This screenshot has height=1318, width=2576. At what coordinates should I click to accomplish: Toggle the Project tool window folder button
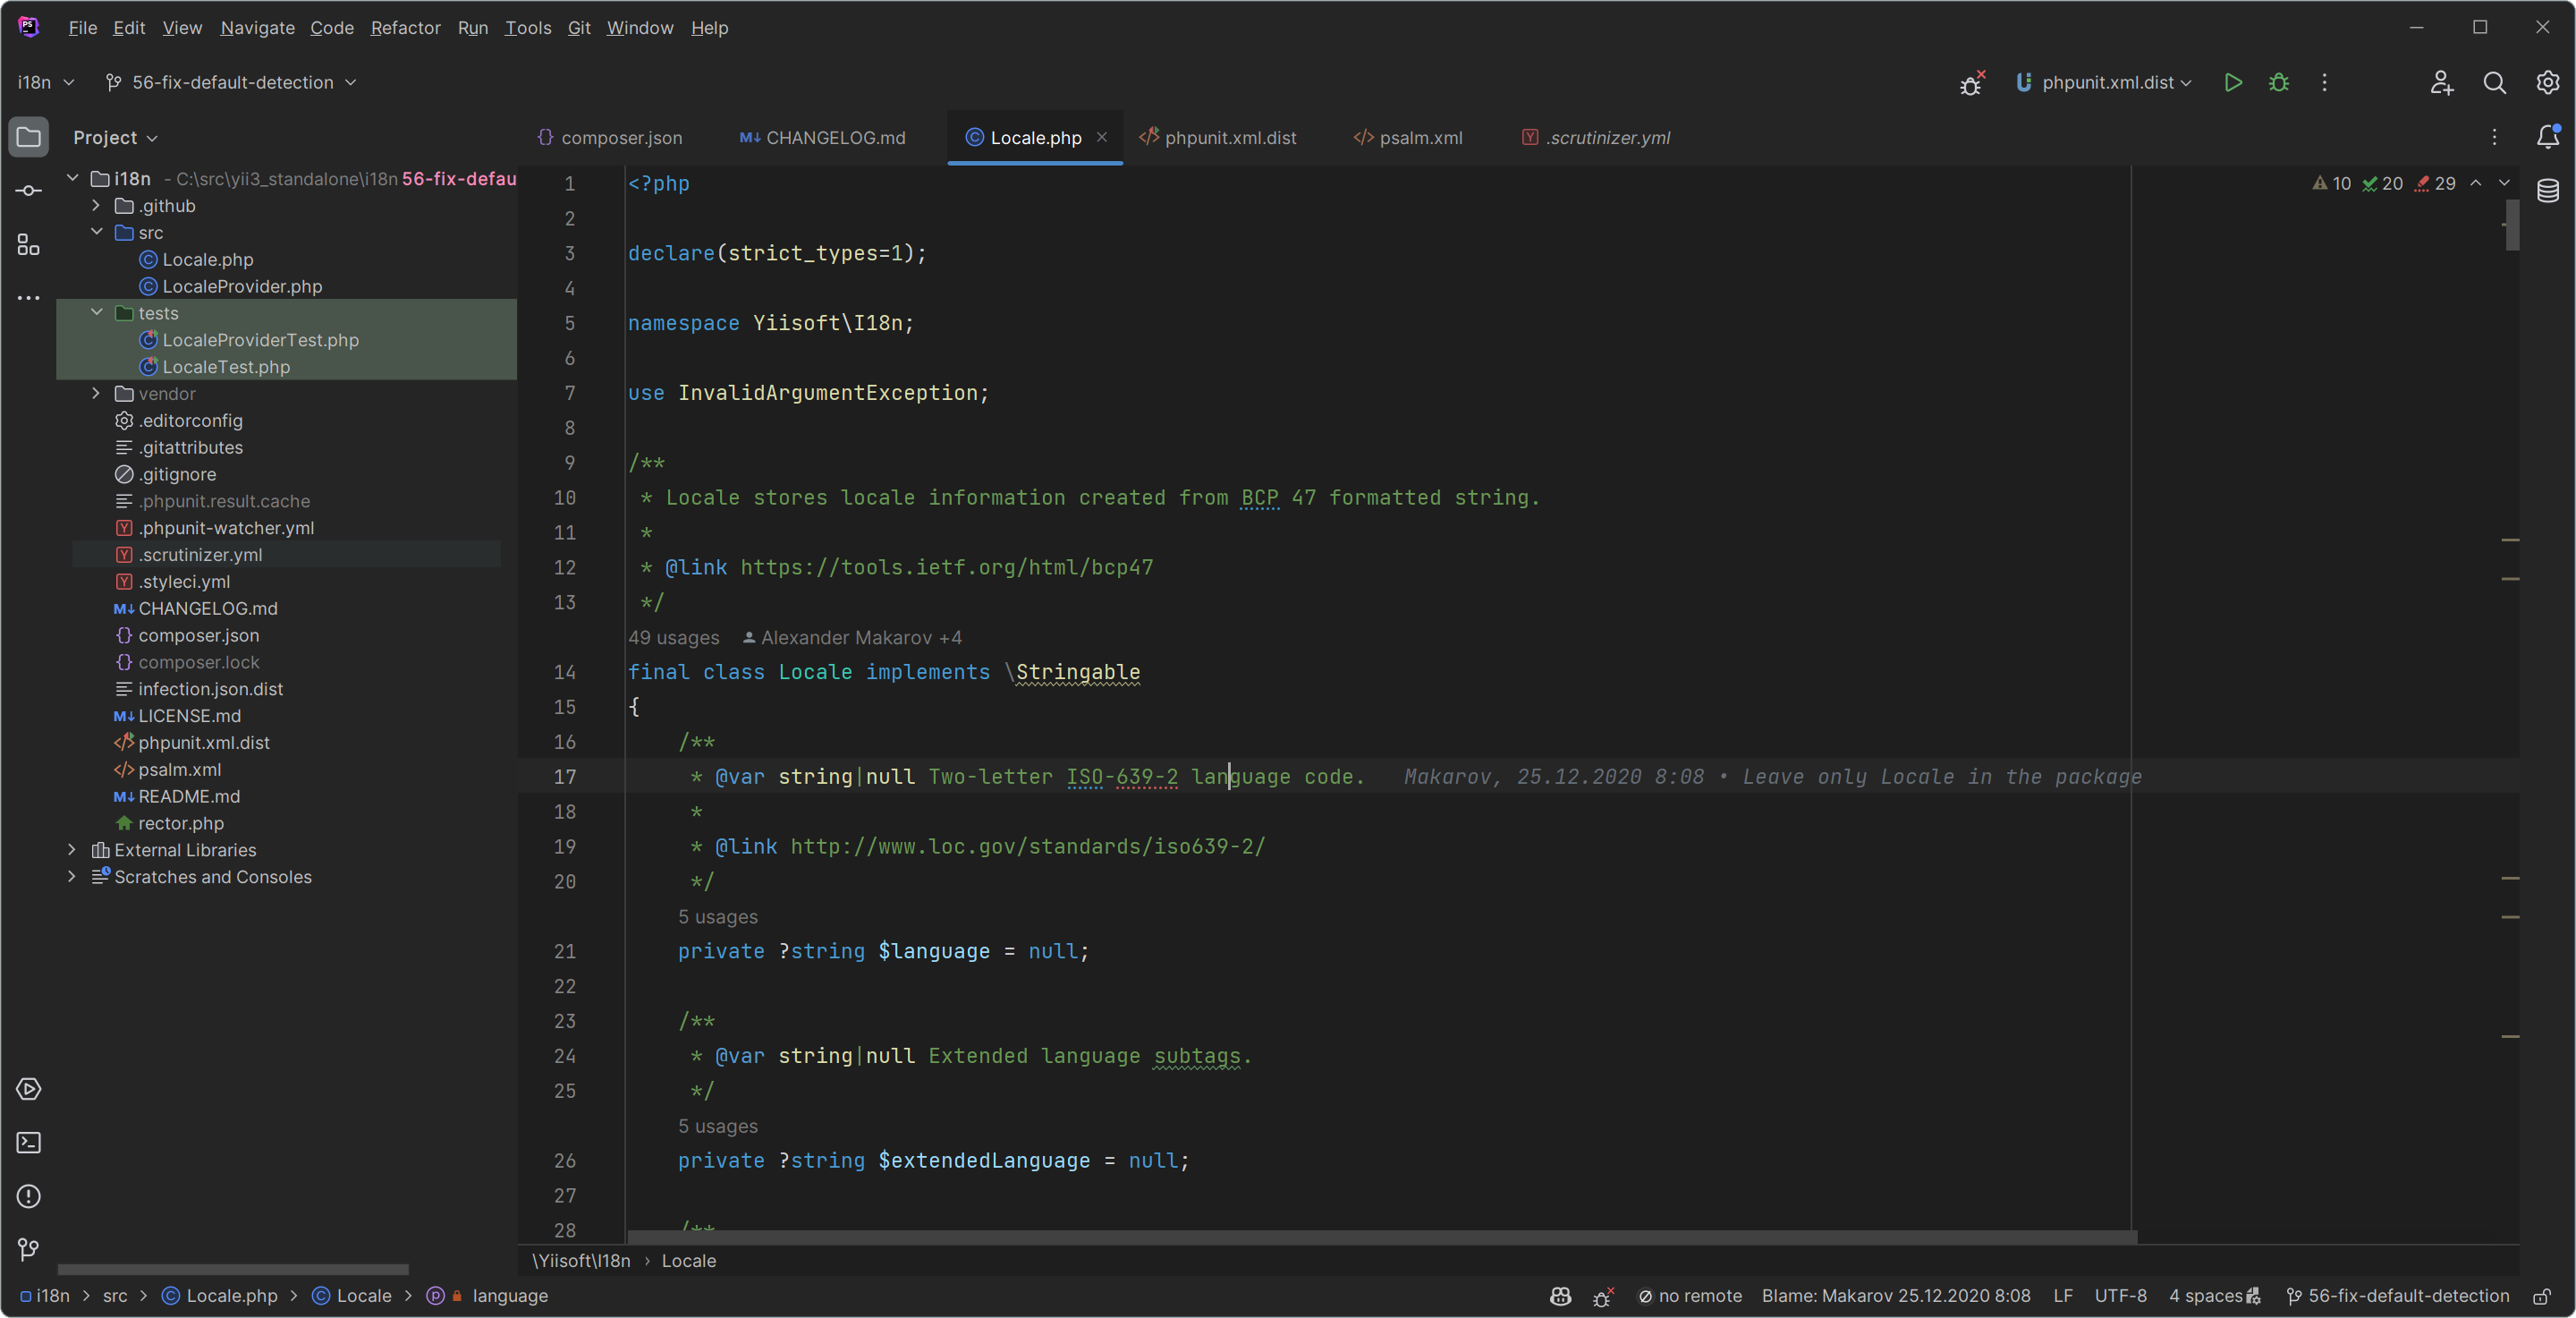click(28, 137)
